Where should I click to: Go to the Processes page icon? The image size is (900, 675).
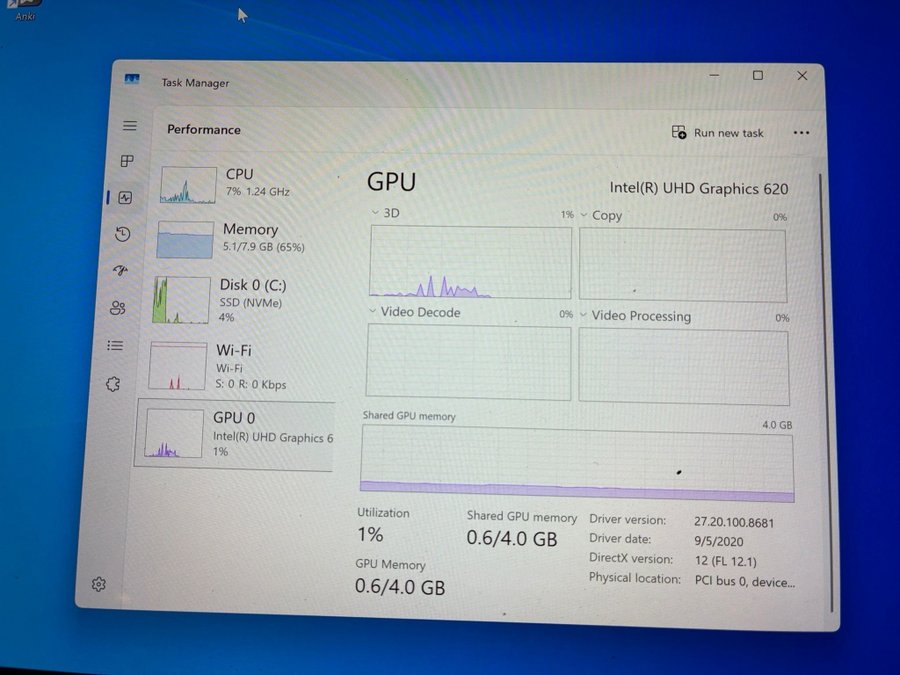127,161
